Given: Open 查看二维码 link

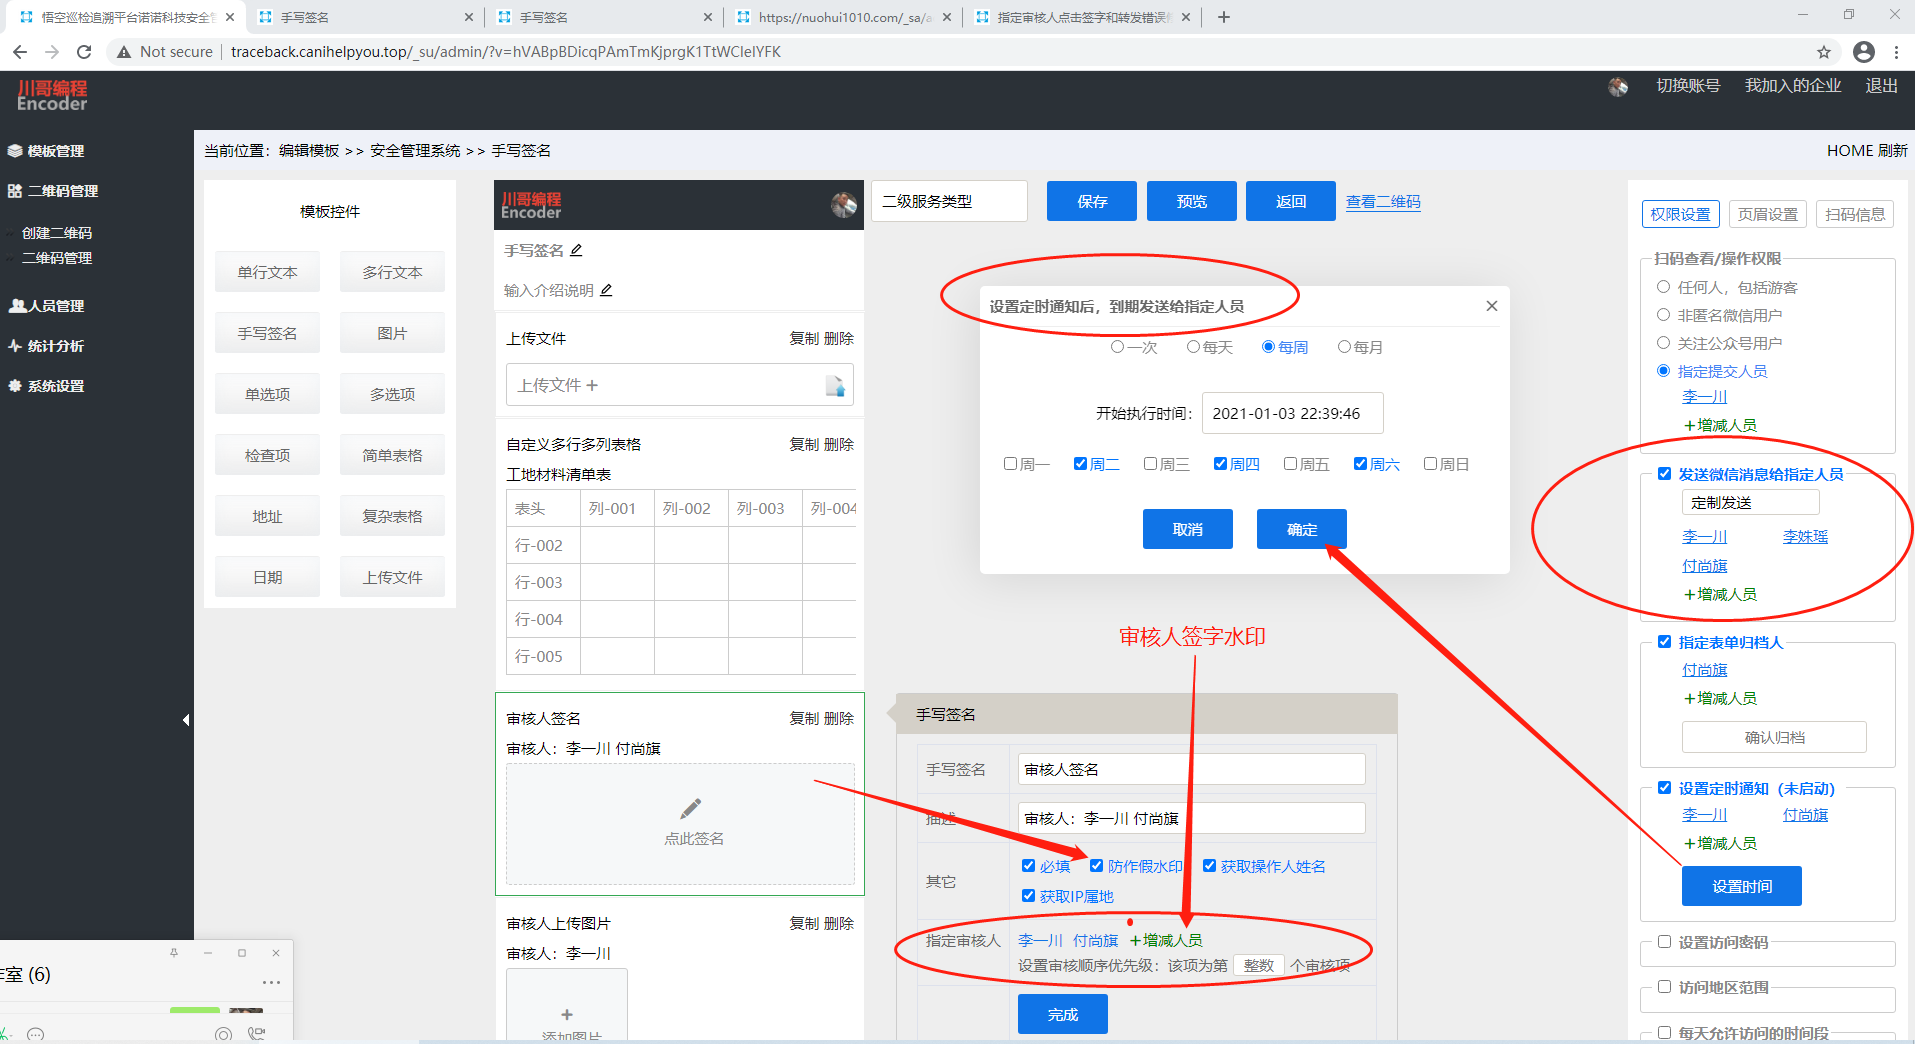Looking at the screenshot, I should pyautogui.click(x=1383, y=201).
